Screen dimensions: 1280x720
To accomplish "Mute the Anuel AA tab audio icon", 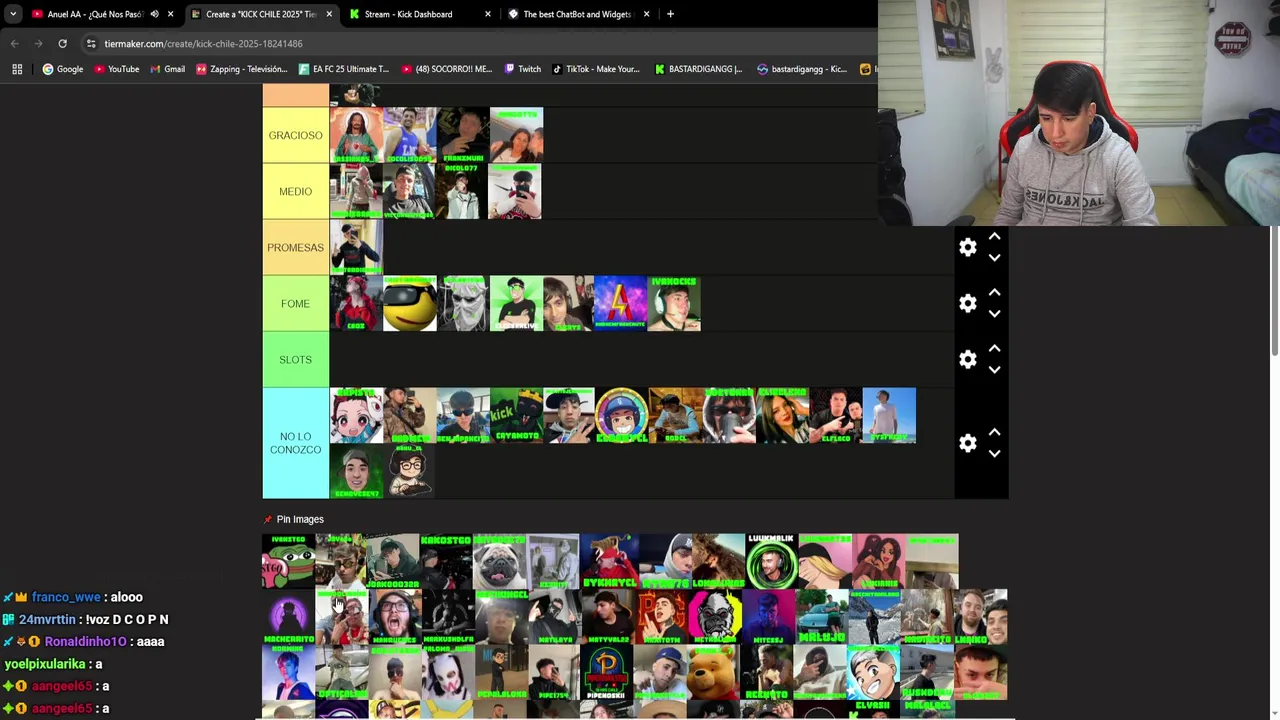I will 154,14.
